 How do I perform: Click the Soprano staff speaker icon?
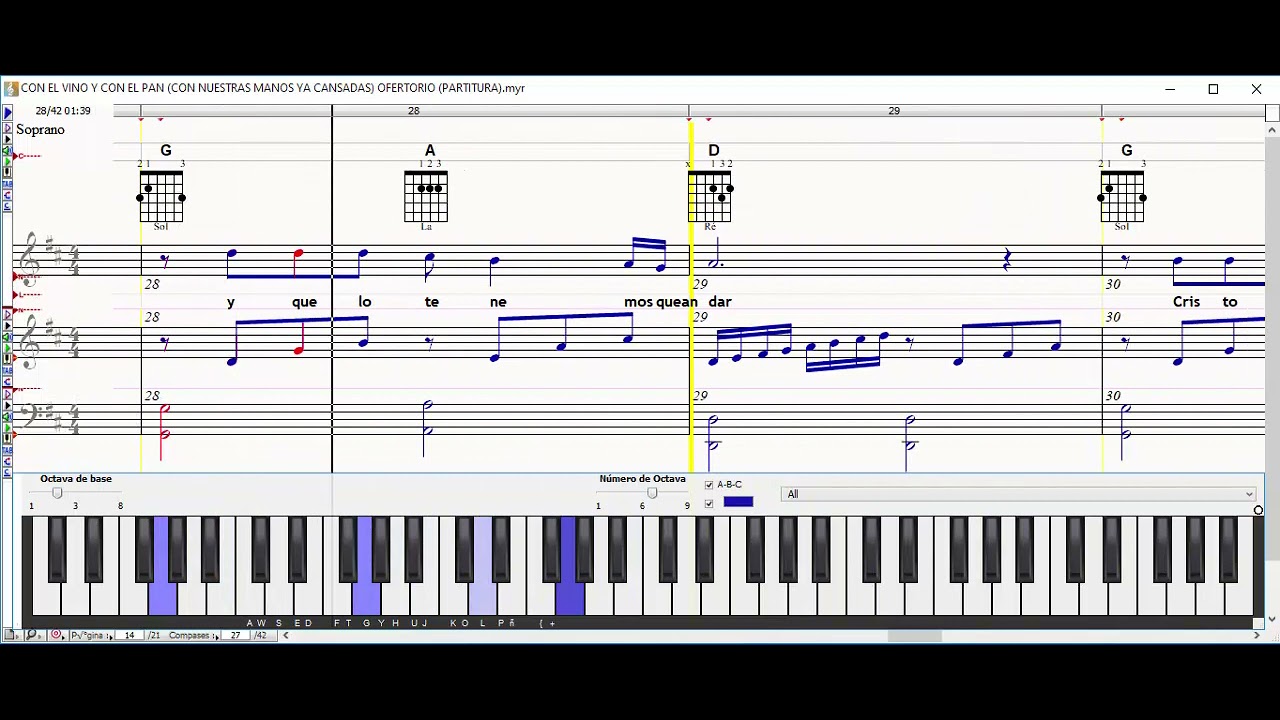coord(8,150)
